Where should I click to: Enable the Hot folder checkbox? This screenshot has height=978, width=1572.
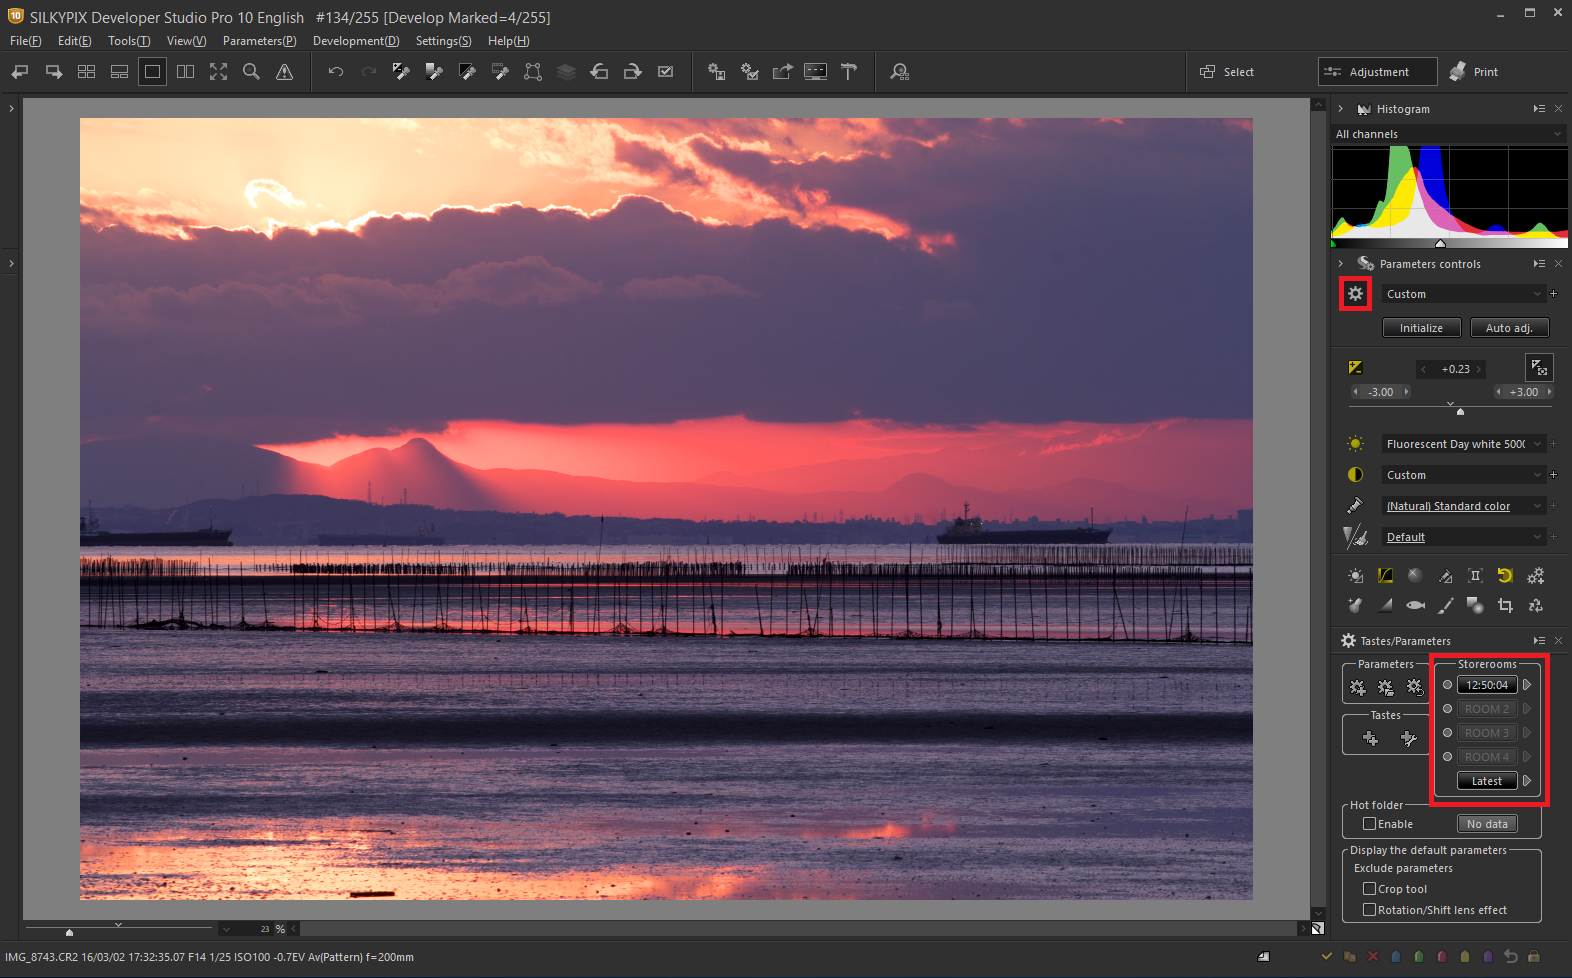pyautogui.click(x=1369, y=824)
